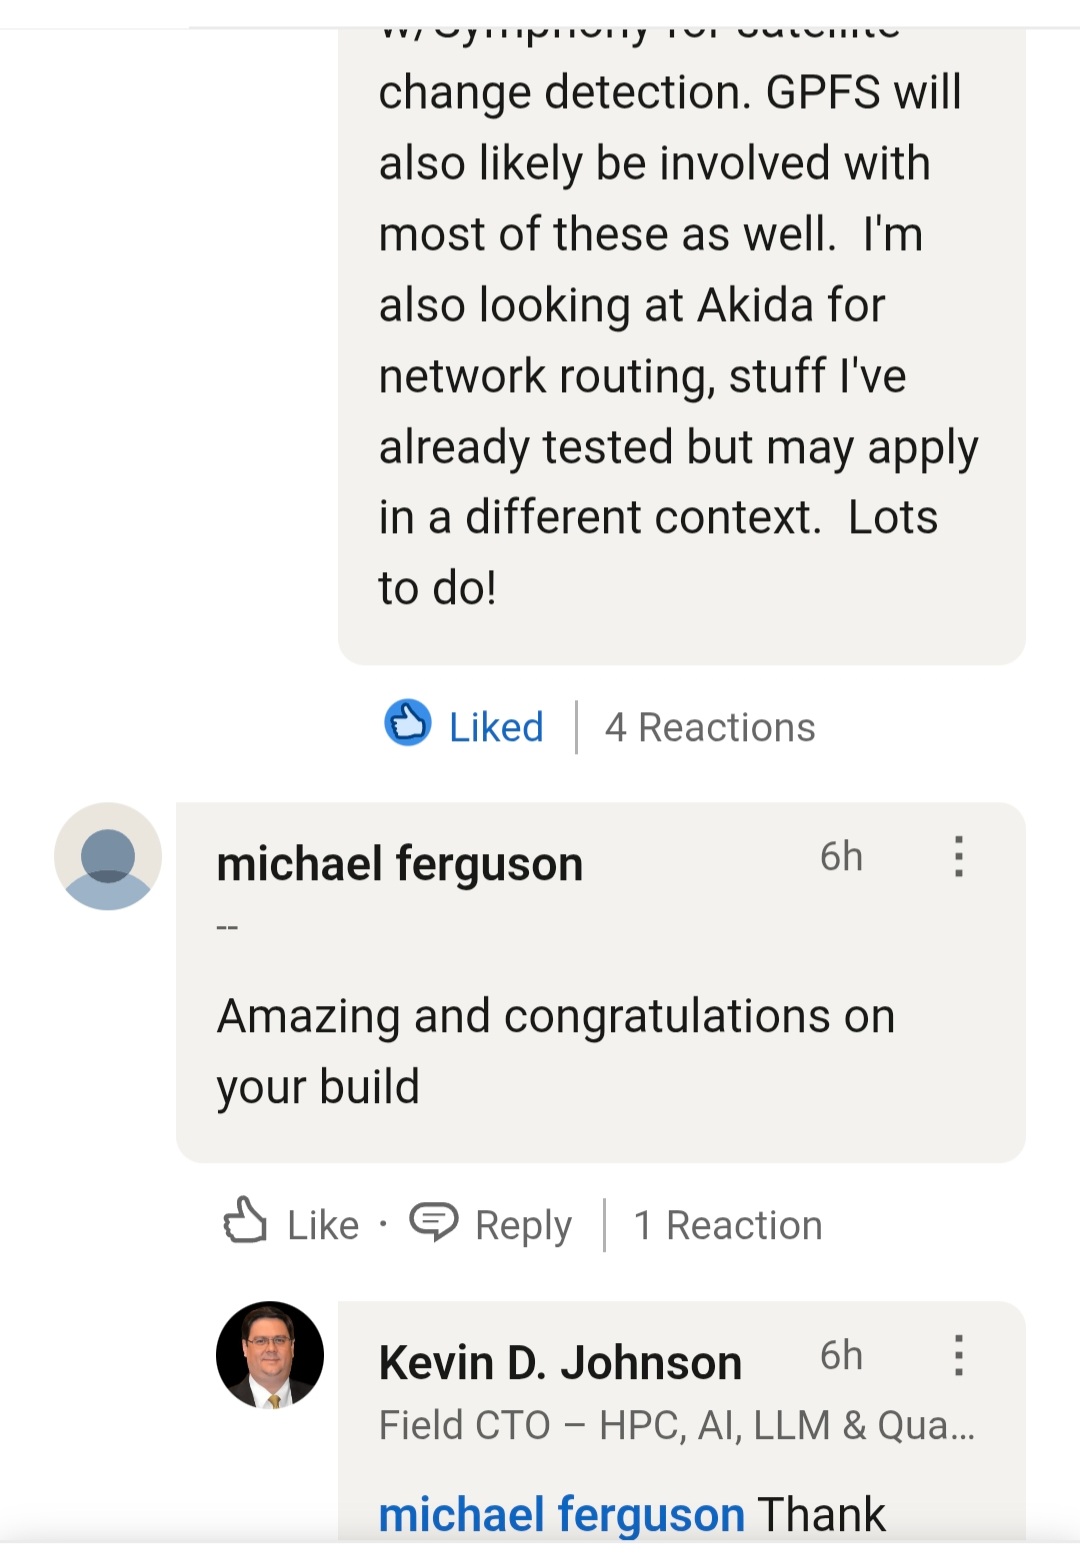Select Kevin D. Johnson's name
Image resolution: width=1080 pixels, height=1560 pixels.
pyautogui.click(x=560, y=1360)
